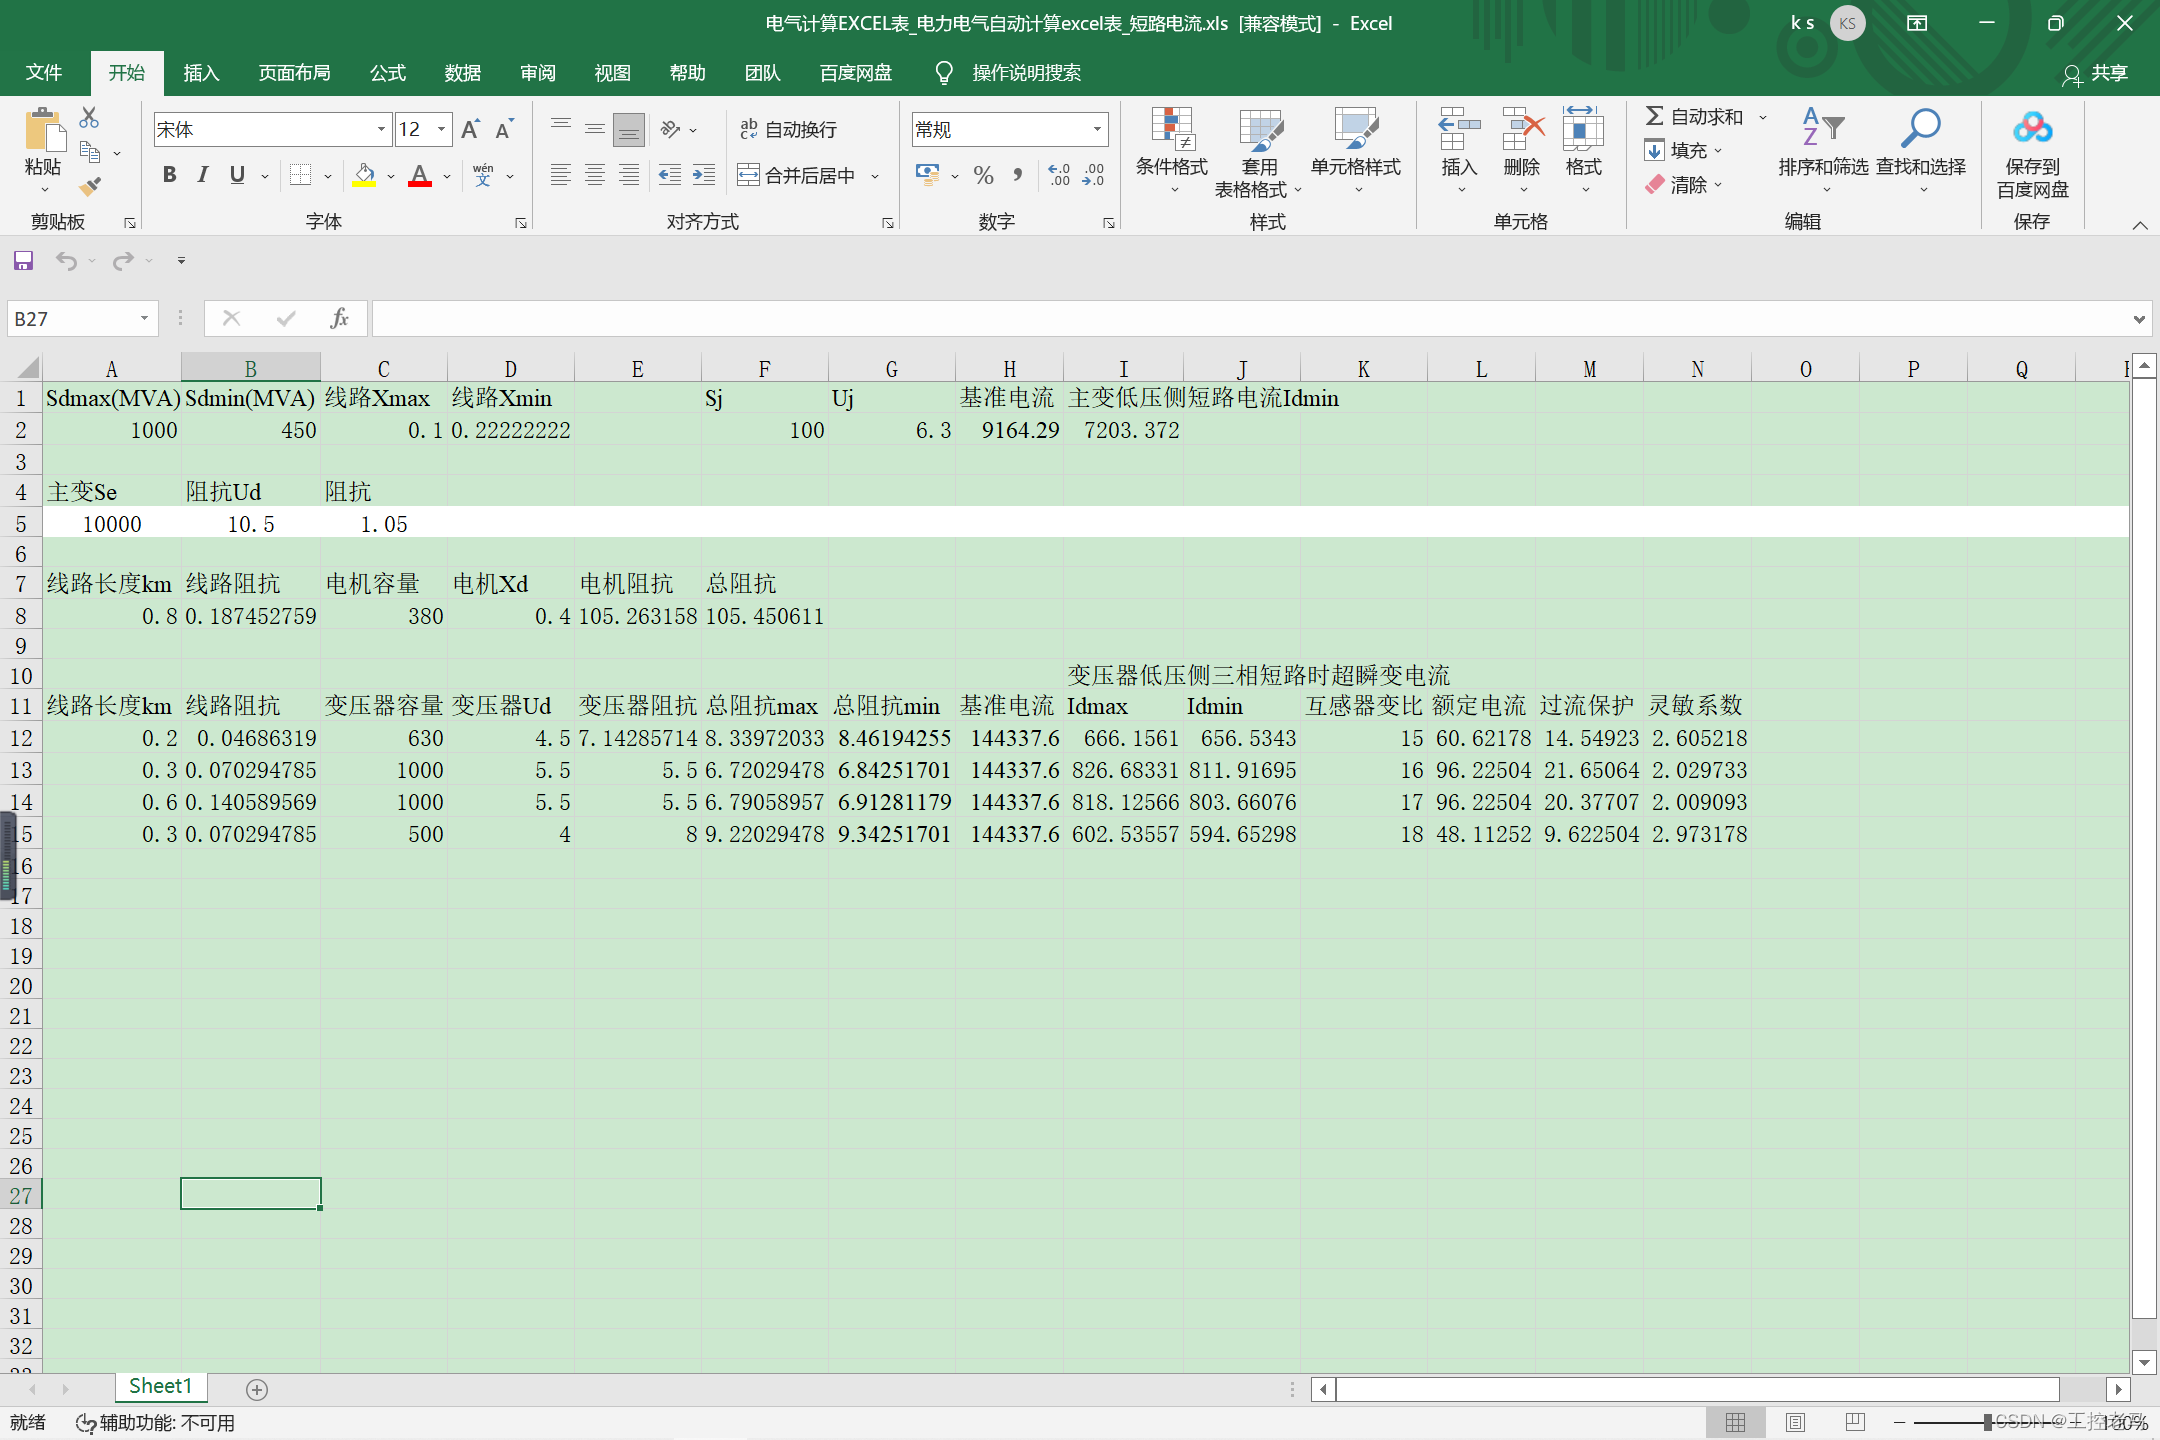Toggle Wrap Text (自动换行)

(x=788, y=129)
